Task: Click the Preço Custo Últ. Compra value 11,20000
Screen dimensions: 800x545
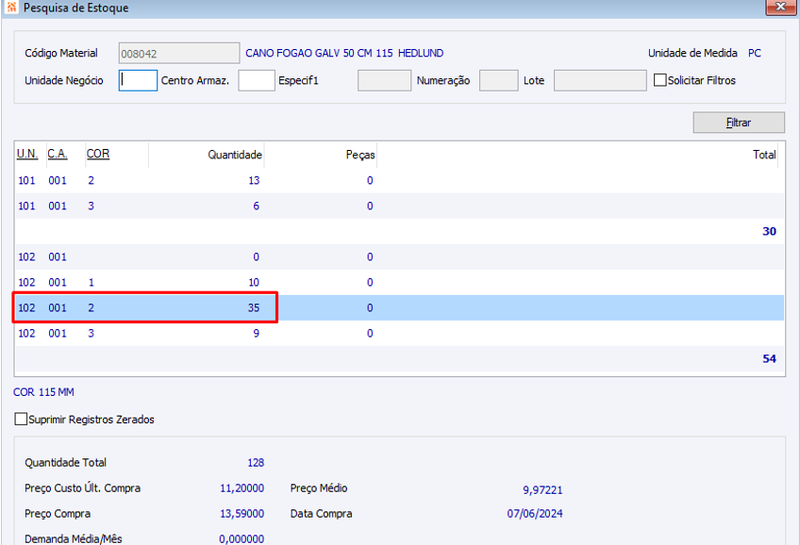Action: (x=242, y=488)
